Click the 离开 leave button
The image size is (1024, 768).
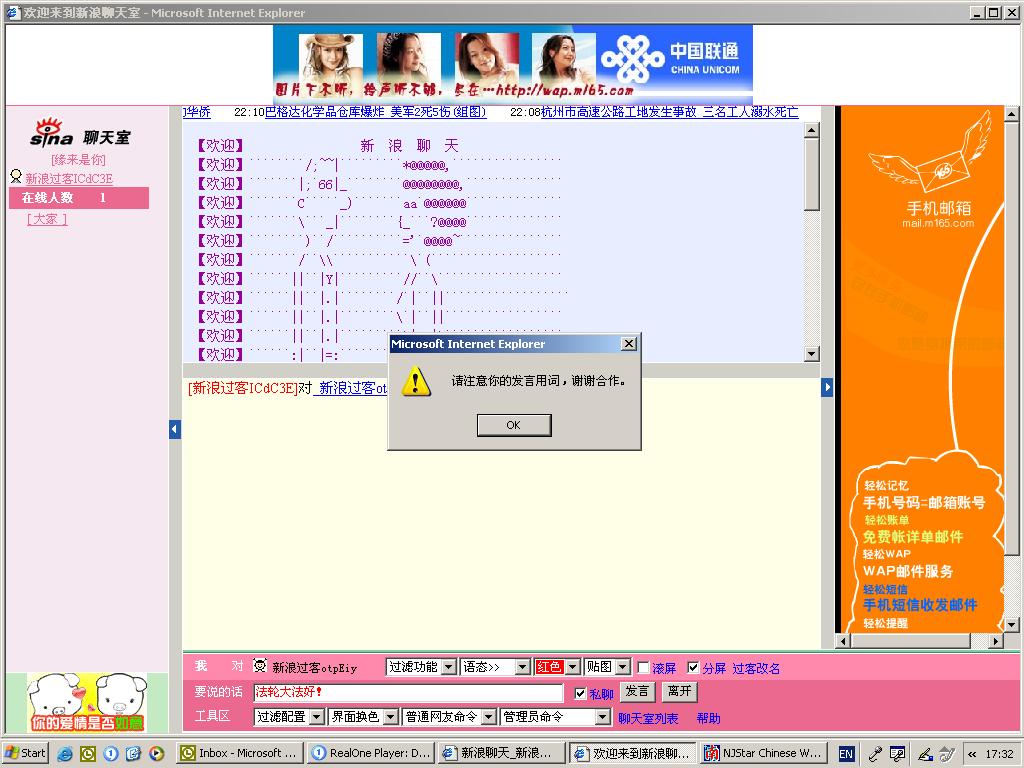(679, 692)
